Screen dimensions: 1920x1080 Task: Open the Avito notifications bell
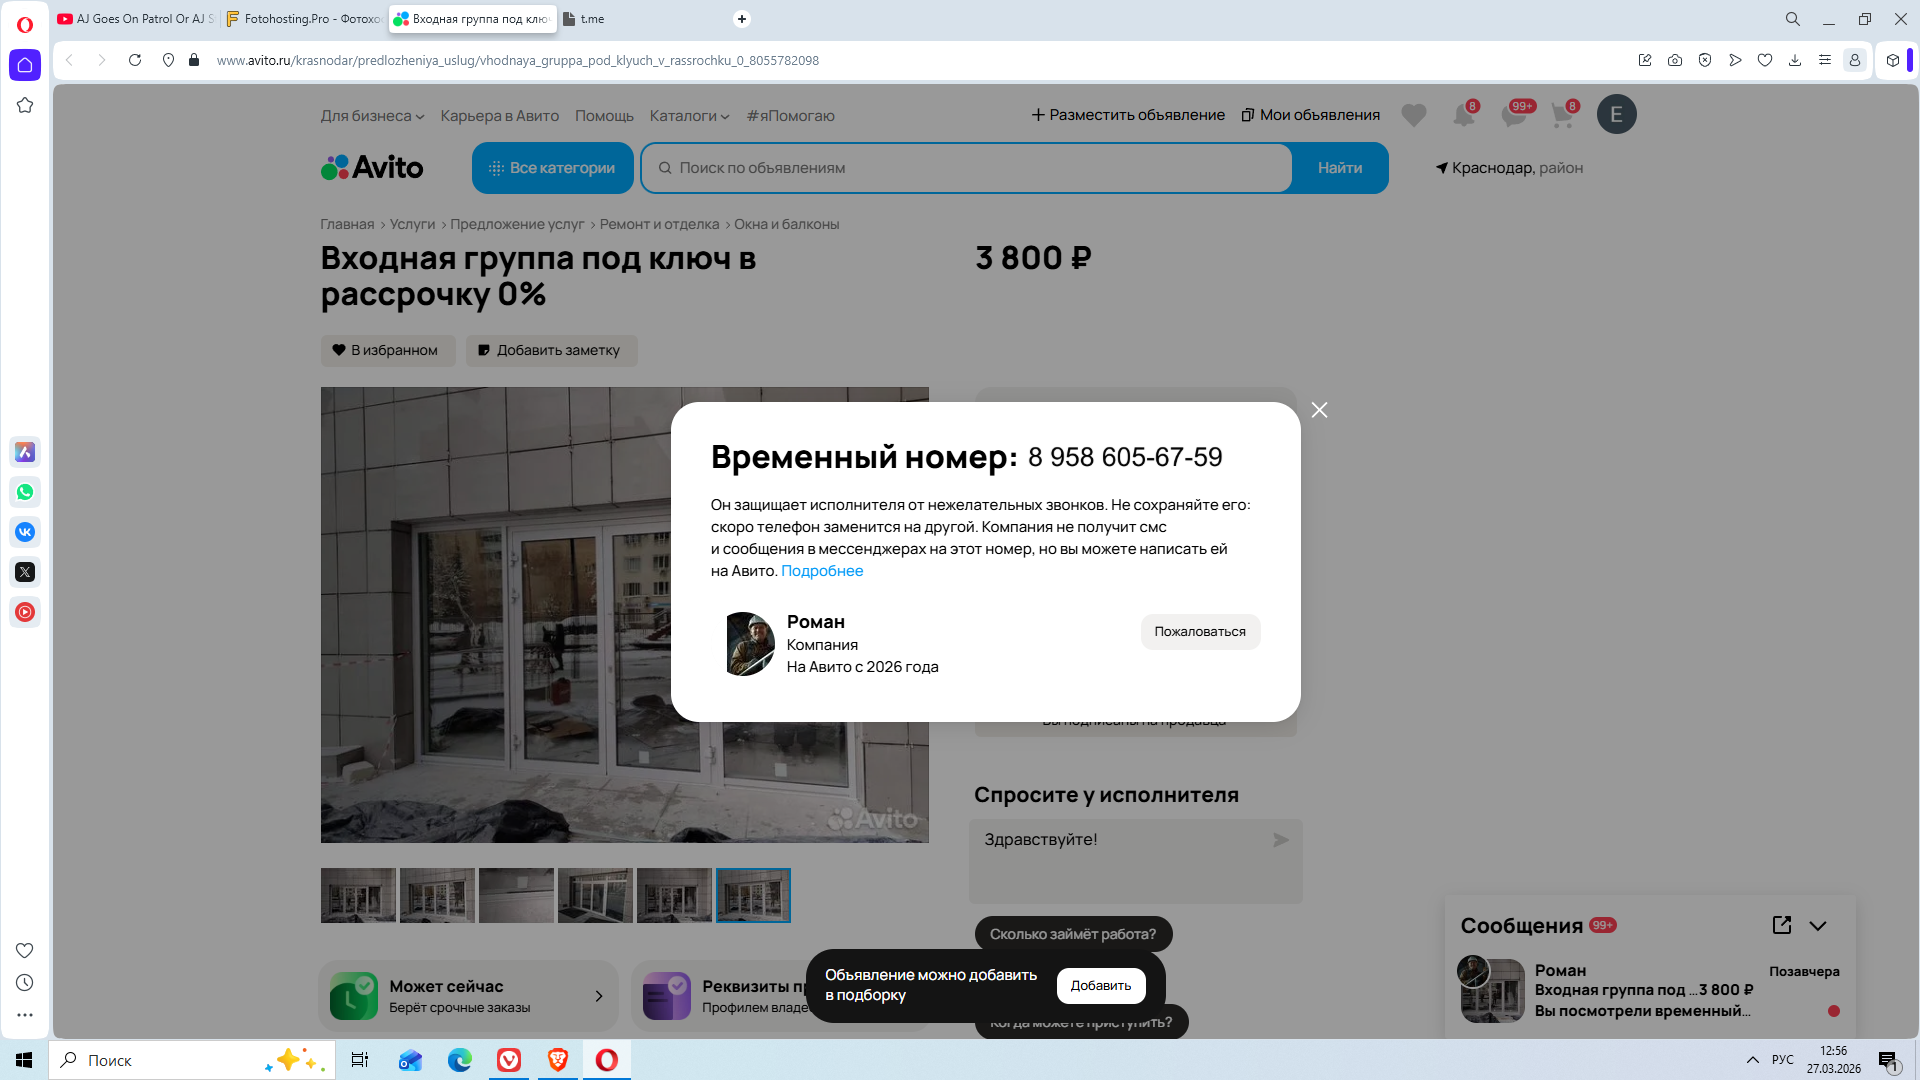[1463, 115]
